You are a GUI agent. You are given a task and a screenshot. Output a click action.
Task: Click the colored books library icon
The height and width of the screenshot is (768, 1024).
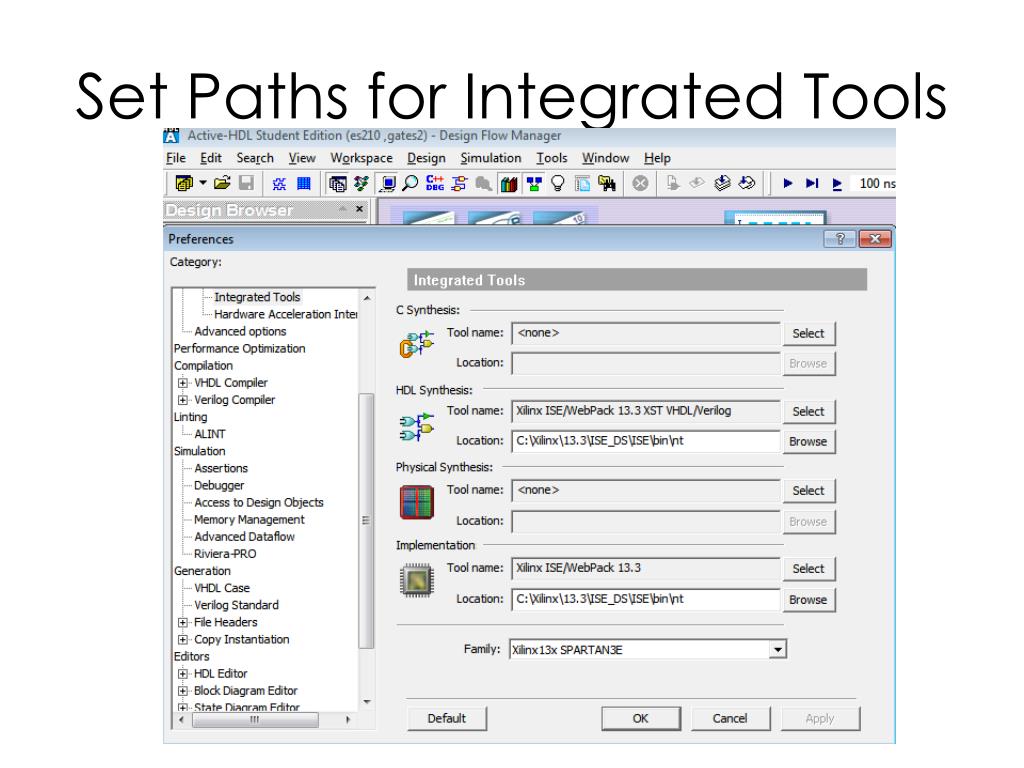pyautogui.click(x=509, y=184)
